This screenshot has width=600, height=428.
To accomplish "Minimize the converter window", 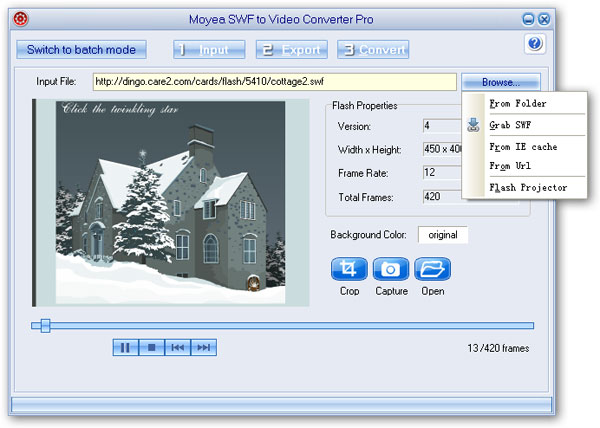I will click(x=528, y=19).
